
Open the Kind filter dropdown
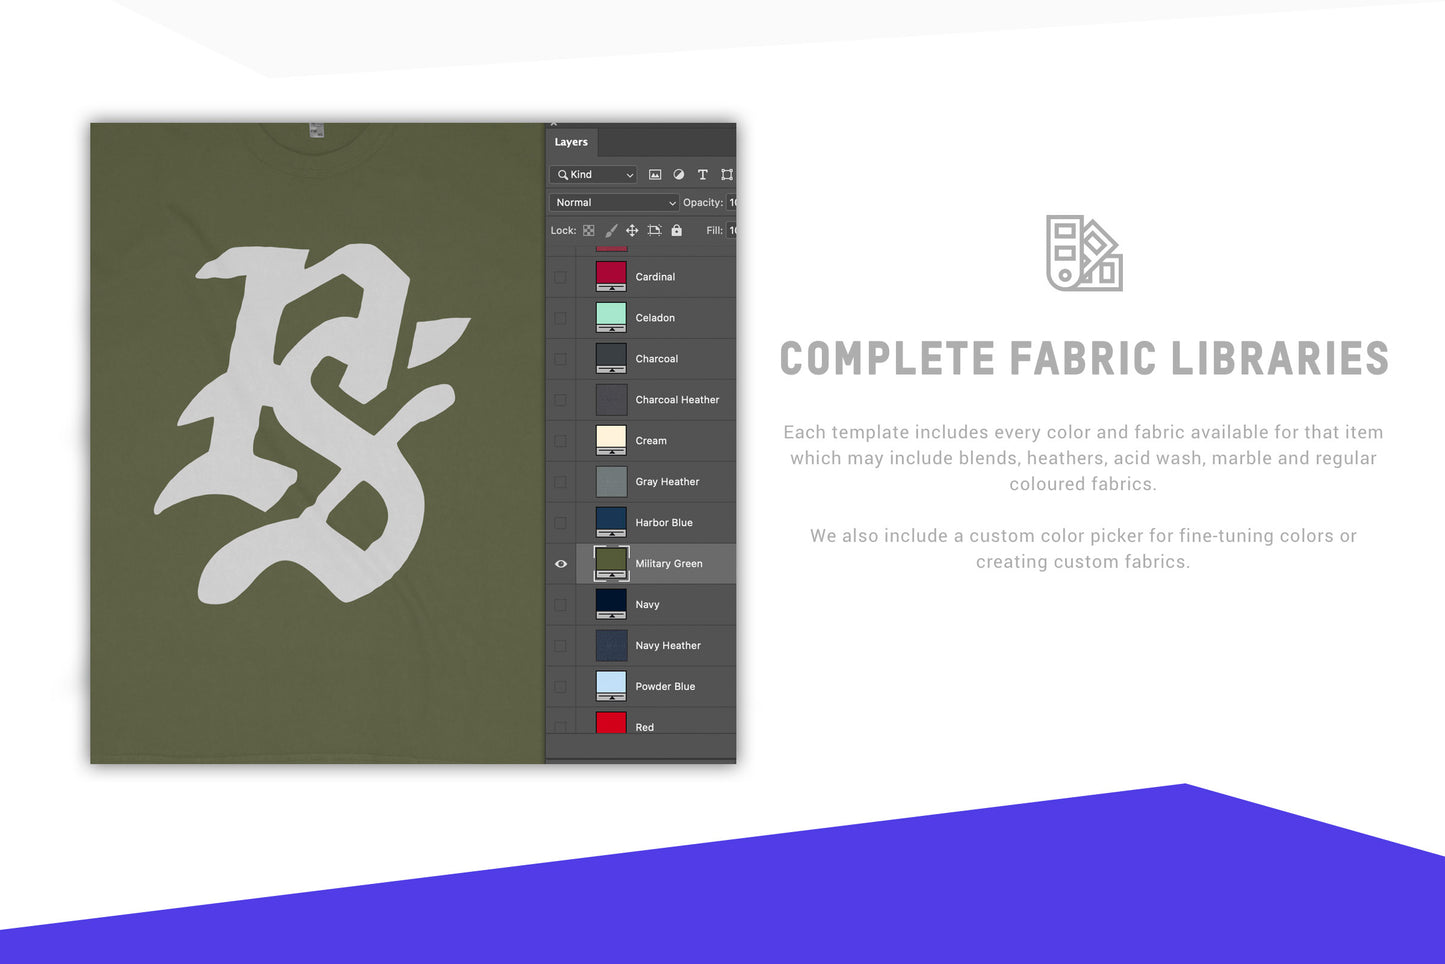[x=594, y=175]
